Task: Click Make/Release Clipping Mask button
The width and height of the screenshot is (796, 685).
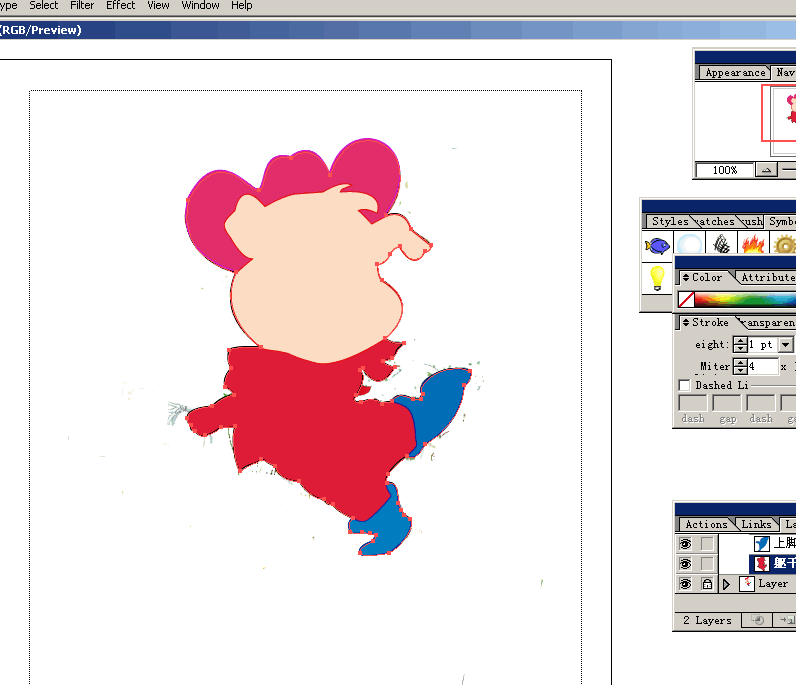Action: [x=757, y=621]
